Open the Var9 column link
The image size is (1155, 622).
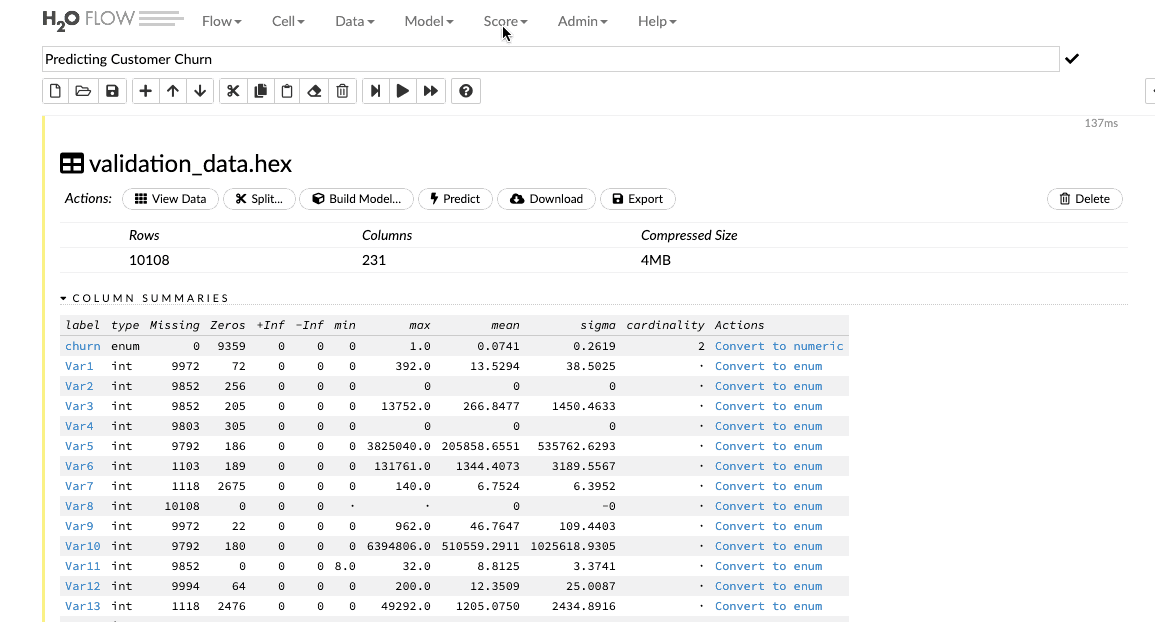pos(79,526)
